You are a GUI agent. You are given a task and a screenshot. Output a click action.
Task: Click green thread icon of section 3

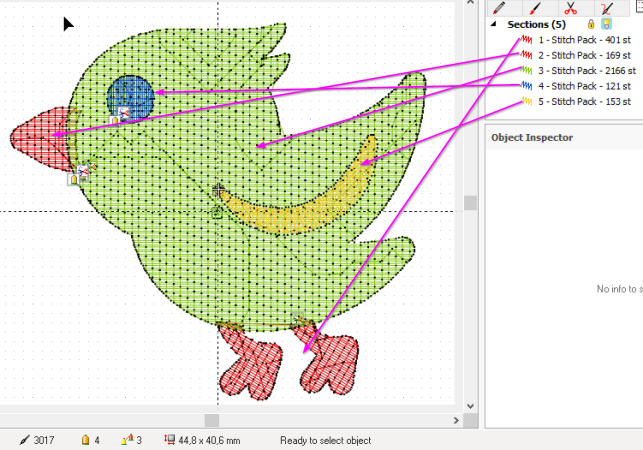[x=527, y=71]
